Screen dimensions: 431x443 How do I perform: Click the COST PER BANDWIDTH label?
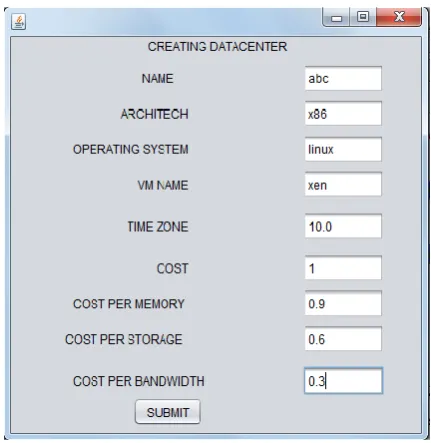[139, 381]
